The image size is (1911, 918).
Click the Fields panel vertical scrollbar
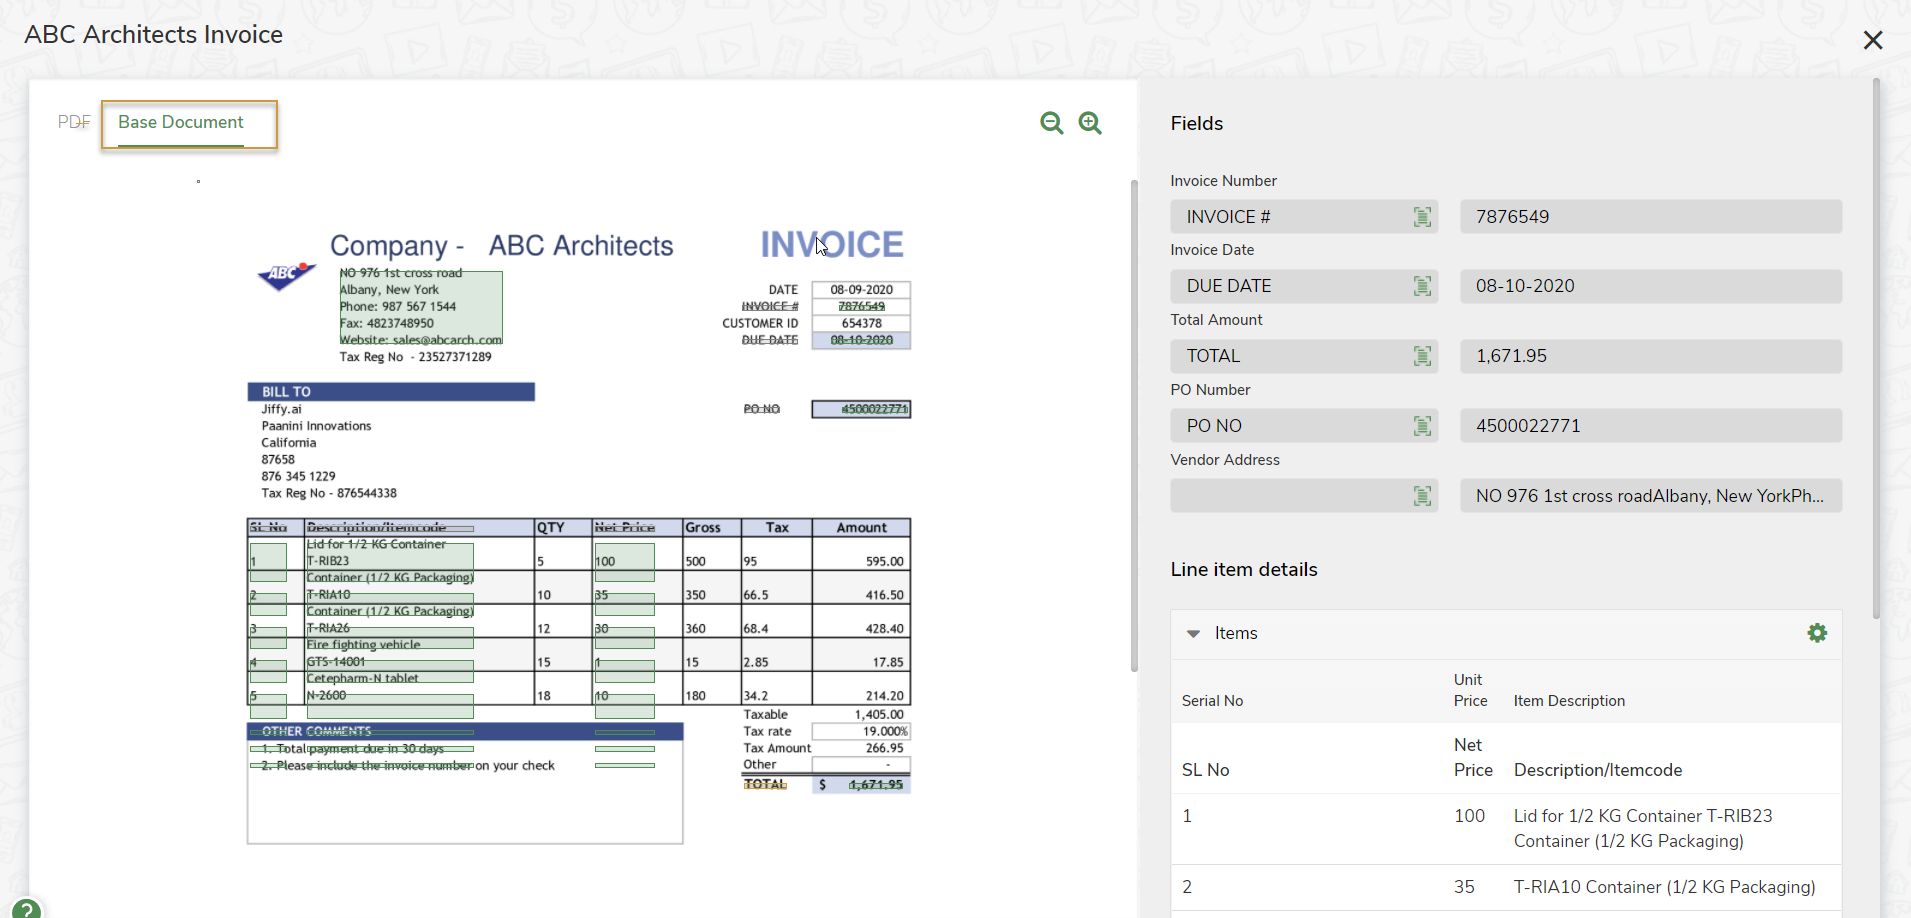[1876, 350]
